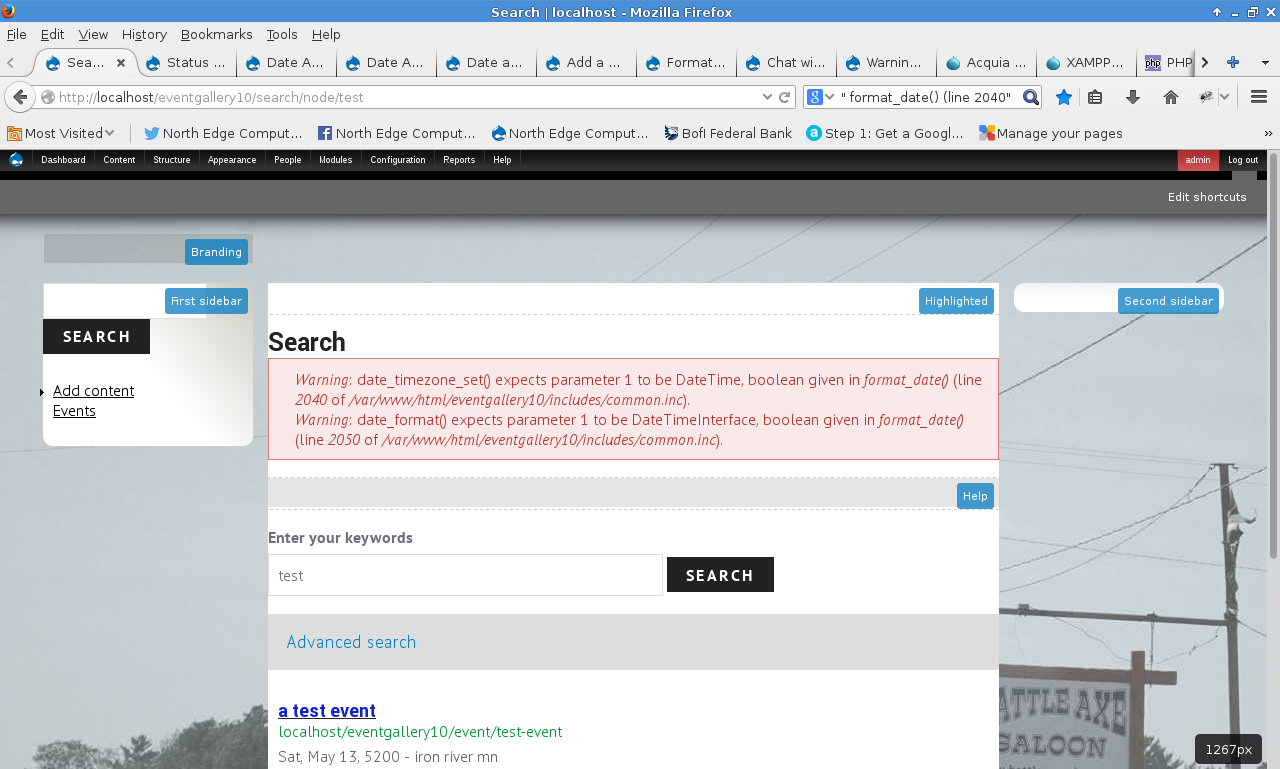
Task: Open Modules in the Drupal admin bar
Action: (x=336, y=160)
